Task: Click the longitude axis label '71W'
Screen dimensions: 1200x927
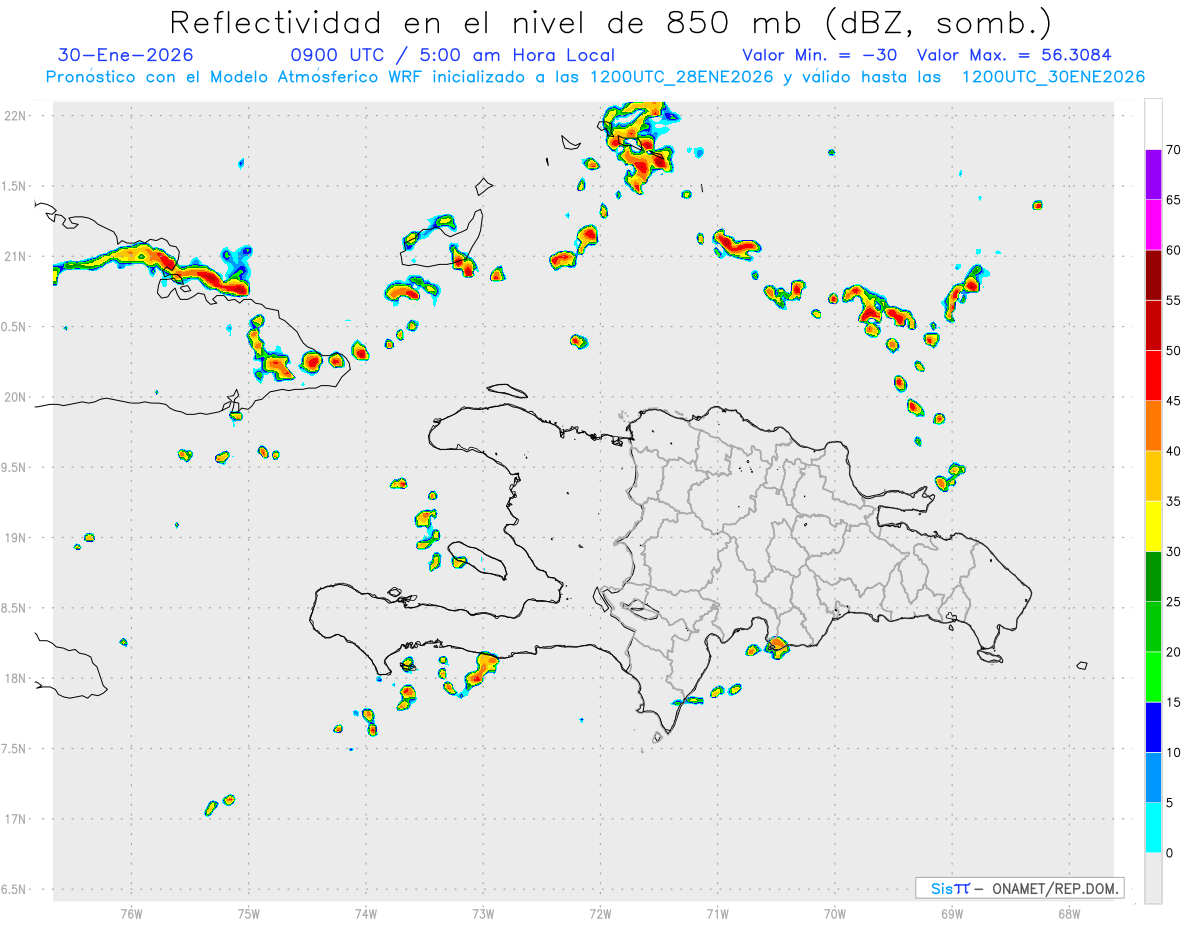Action: point(717,914)
